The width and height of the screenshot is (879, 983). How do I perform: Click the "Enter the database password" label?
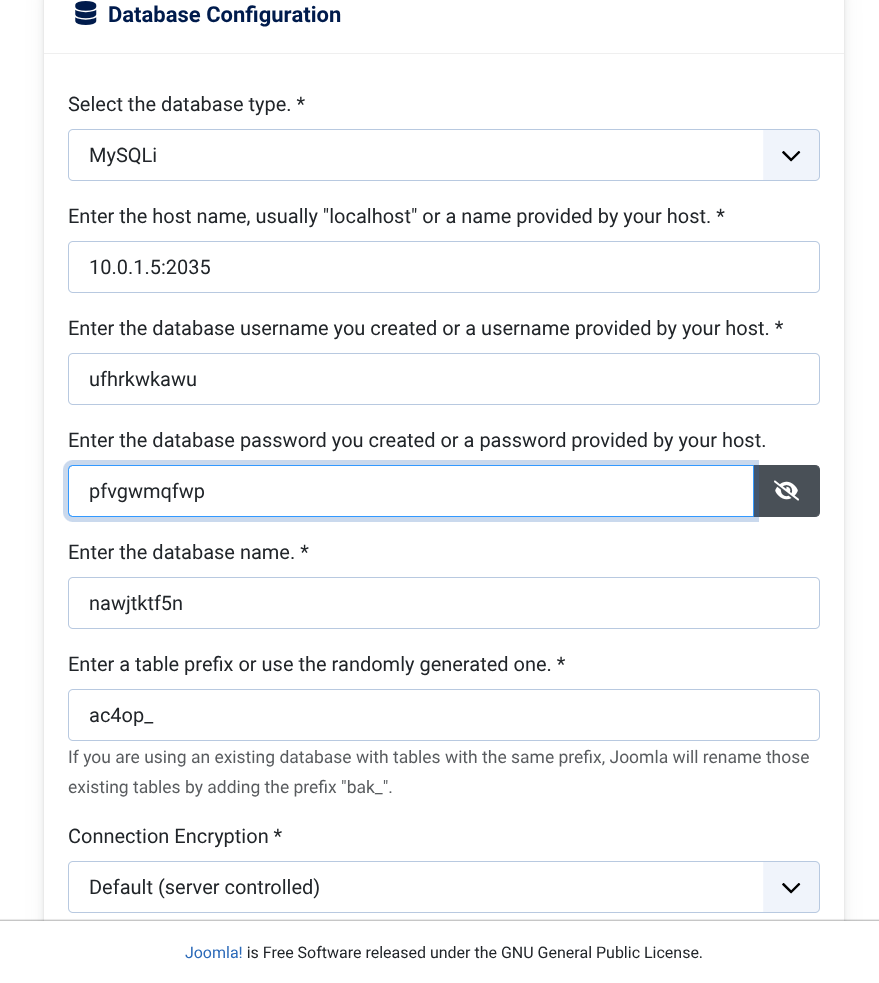tap(416, 440)
